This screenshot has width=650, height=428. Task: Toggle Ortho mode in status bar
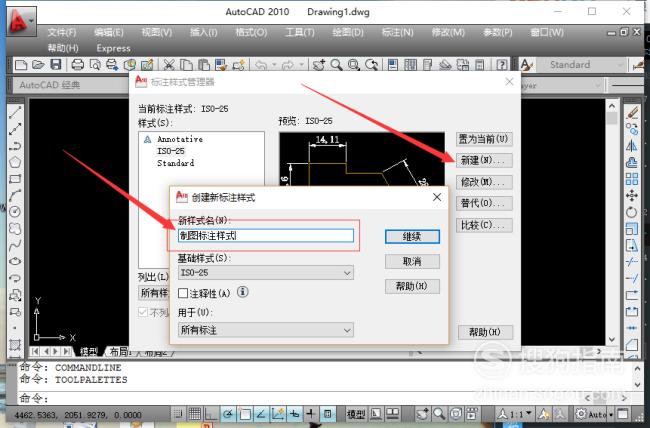pyautogui.click(x=211, y=413)
